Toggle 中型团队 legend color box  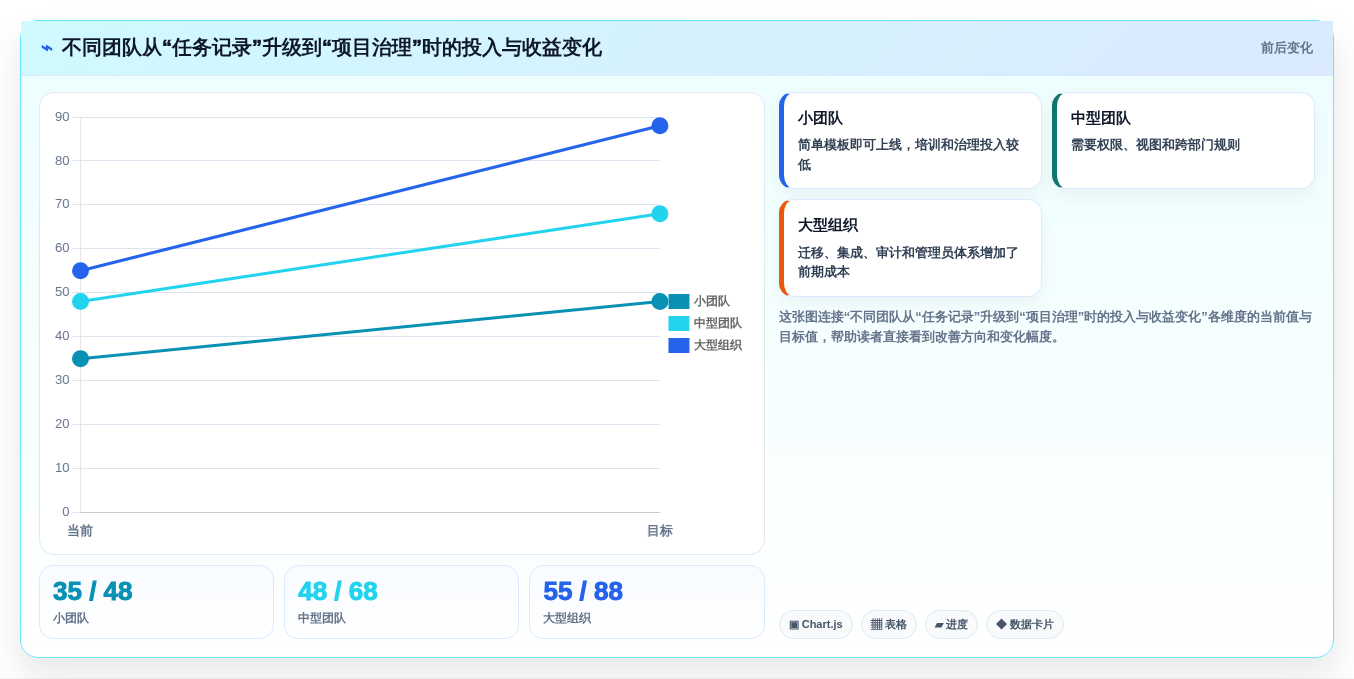click(x=679, y=323)
